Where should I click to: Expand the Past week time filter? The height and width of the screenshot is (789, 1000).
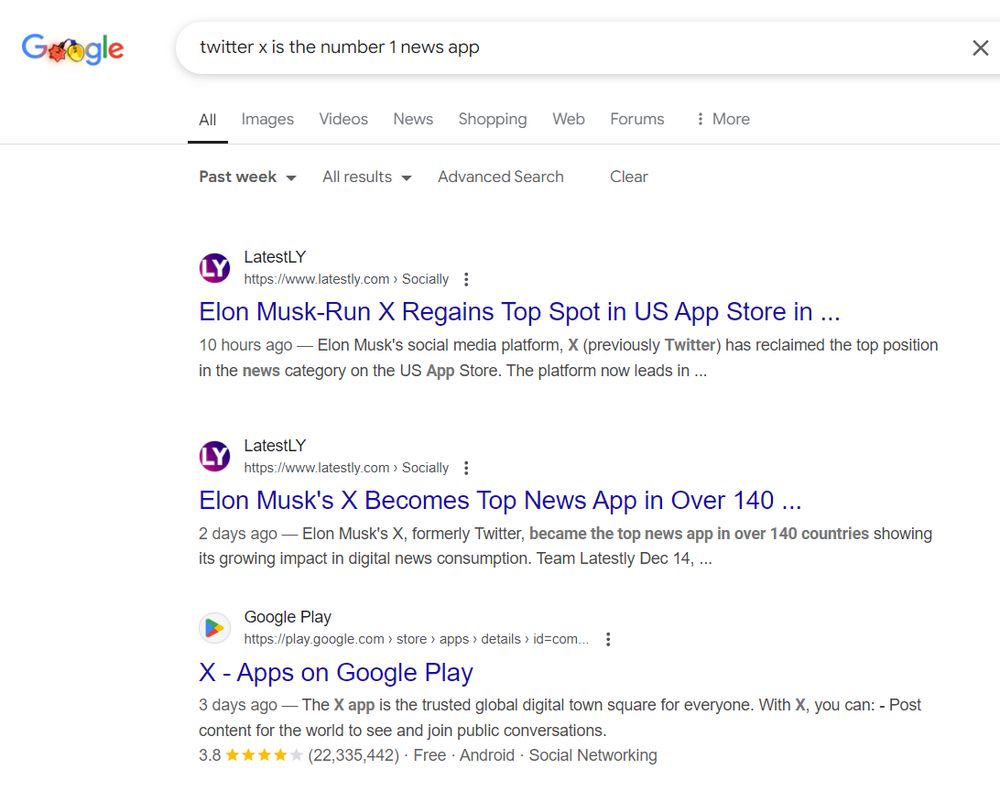[x=247, y=177]
